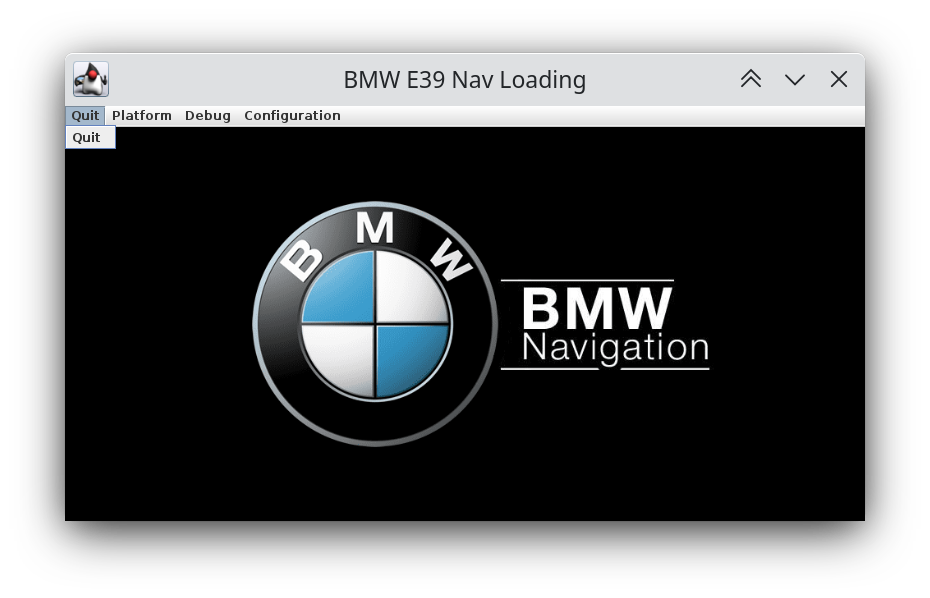
Task: Click the down-chevron minimize button
Action: pyautogui.click(x=795, y=79)
